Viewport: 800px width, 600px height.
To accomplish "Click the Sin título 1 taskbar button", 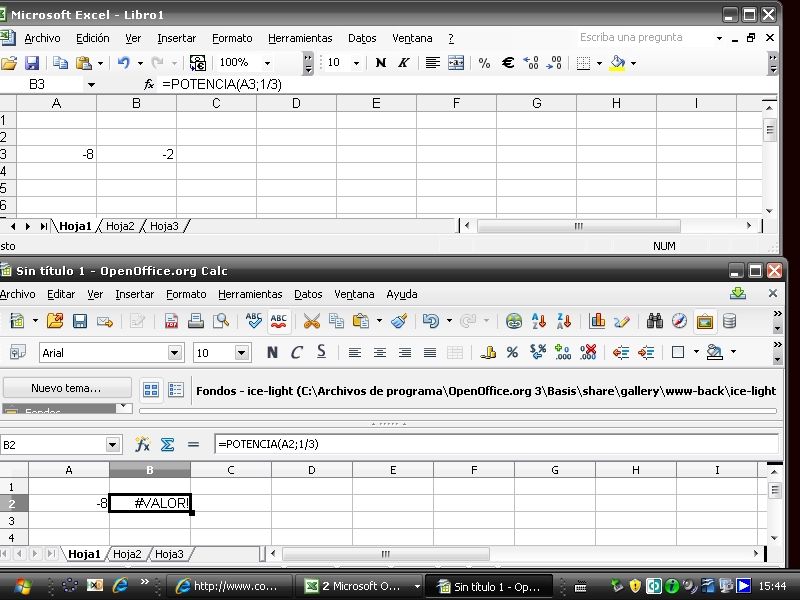I will point(490,586).
